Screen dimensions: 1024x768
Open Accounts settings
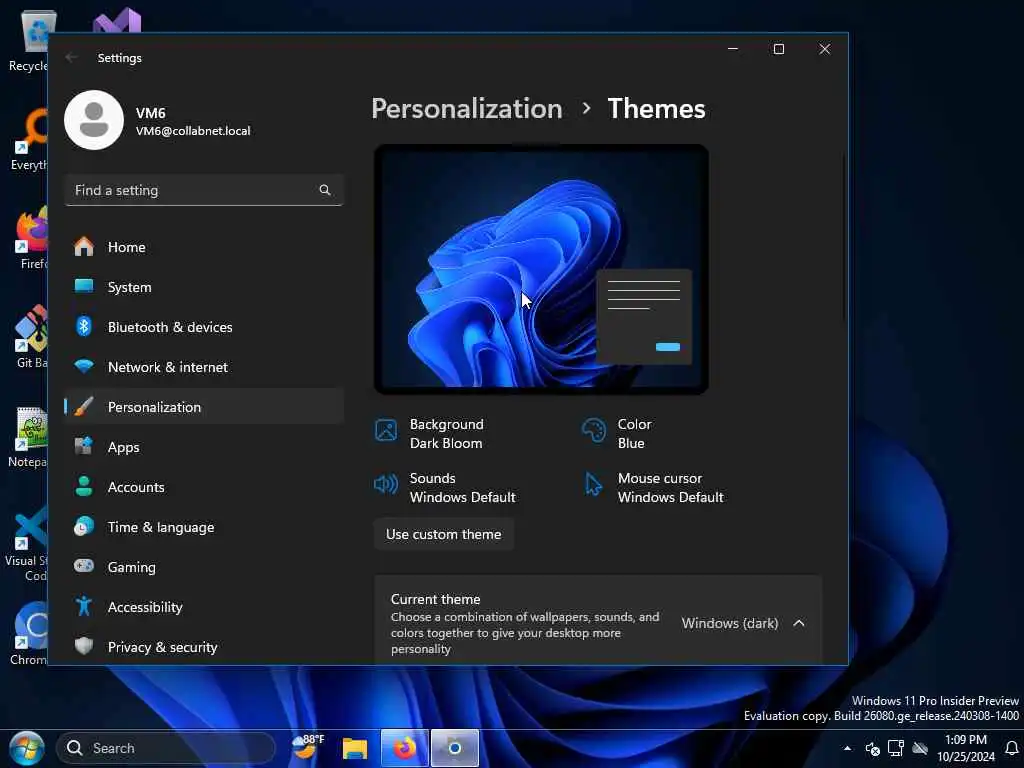click(x=204, y=487)
